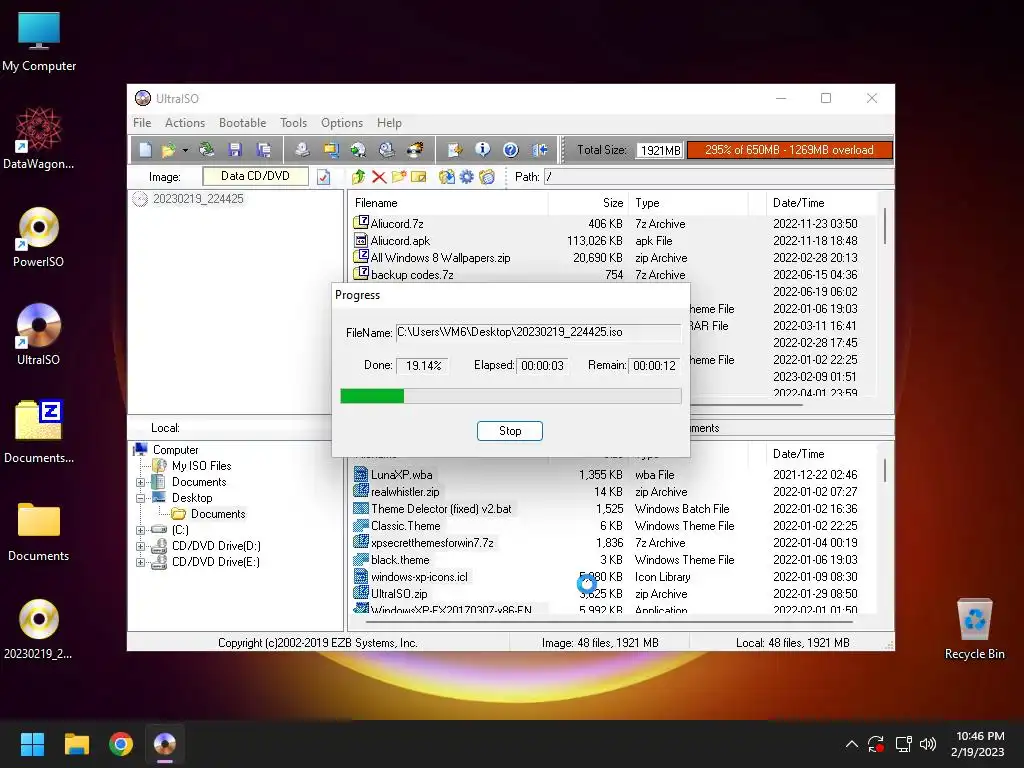This screenshot has width=1024, height=768.
Task: Select windows-xp-icons.icl in the local list
Action: pos(419,577)
